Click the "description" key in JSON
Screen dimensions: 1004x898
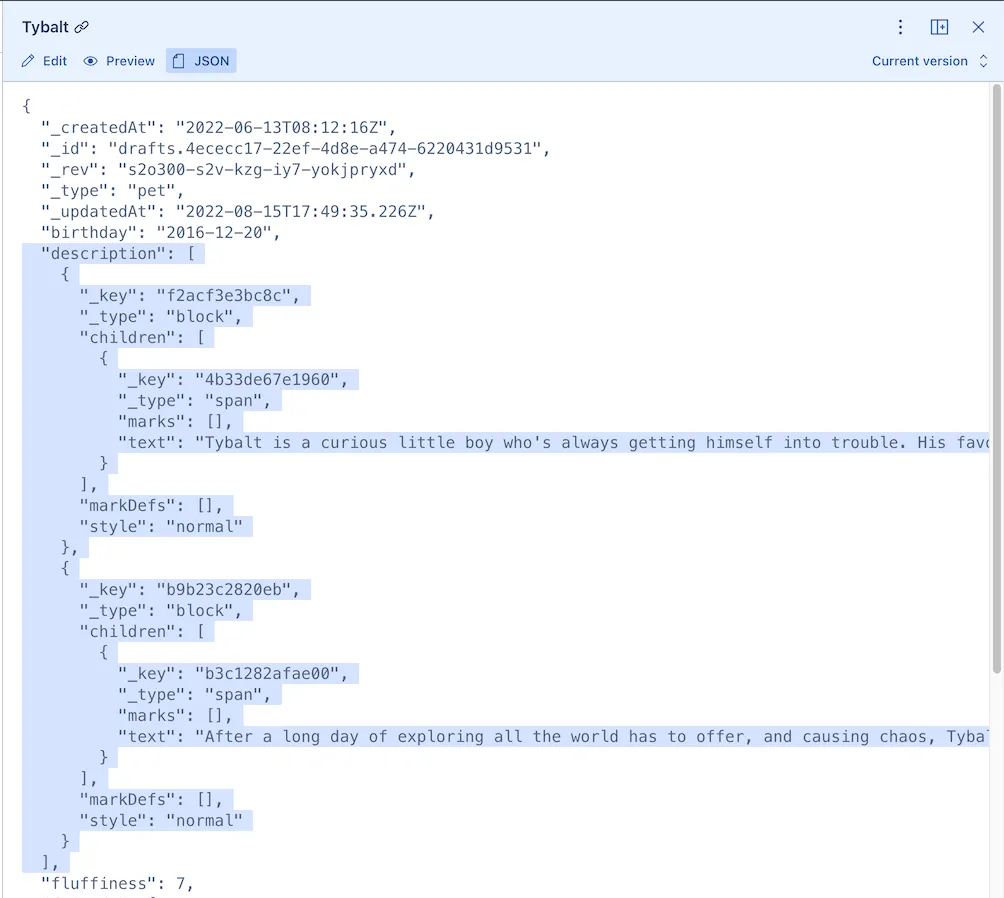104,254
